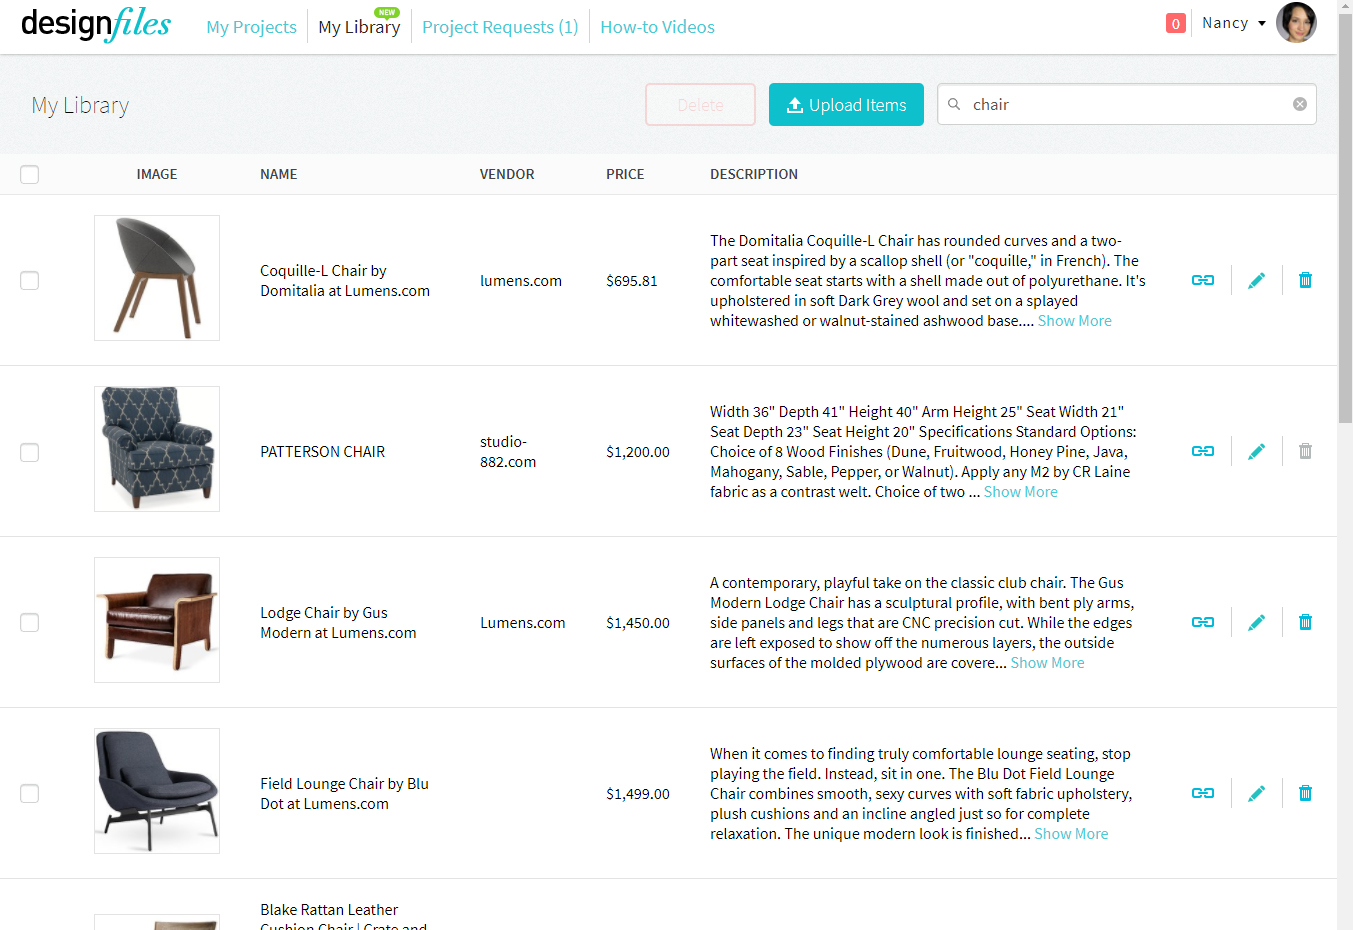Edit the Lodge Chair entry

point(1256,621)
